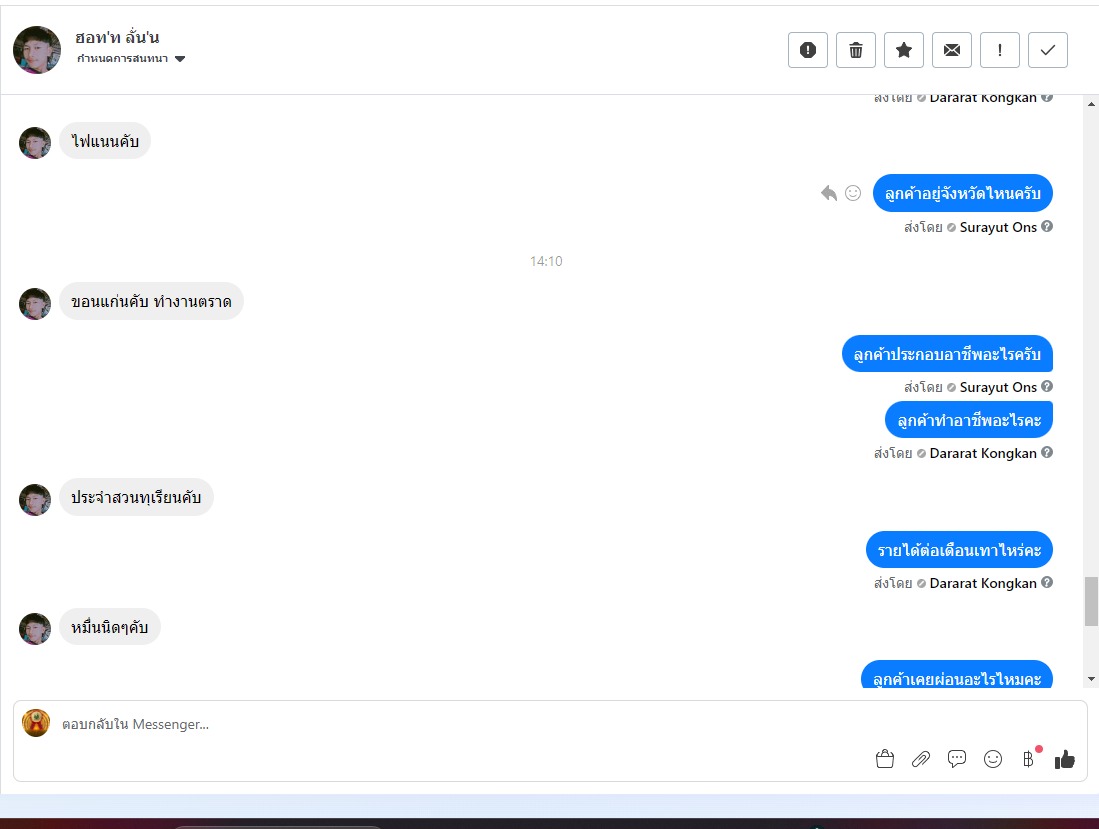The width and height of the screenshot is (1099, 829).
Task: Mark conversation as done with checkmark
Action: pos(1048,50)
